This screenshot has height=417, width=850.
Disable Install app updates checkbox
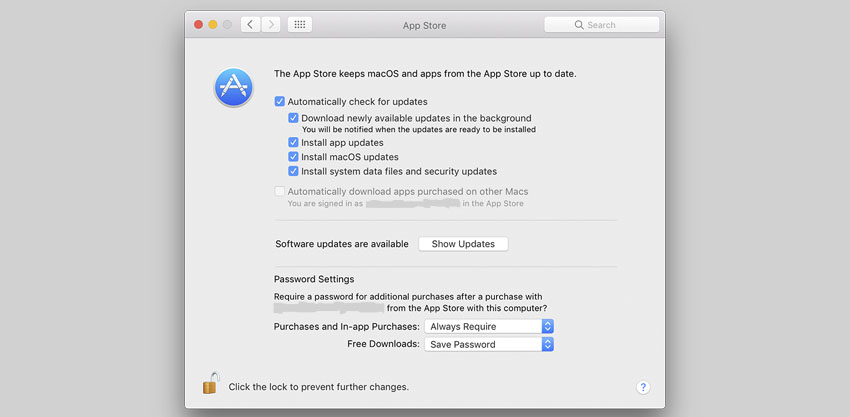pos(294,143)
